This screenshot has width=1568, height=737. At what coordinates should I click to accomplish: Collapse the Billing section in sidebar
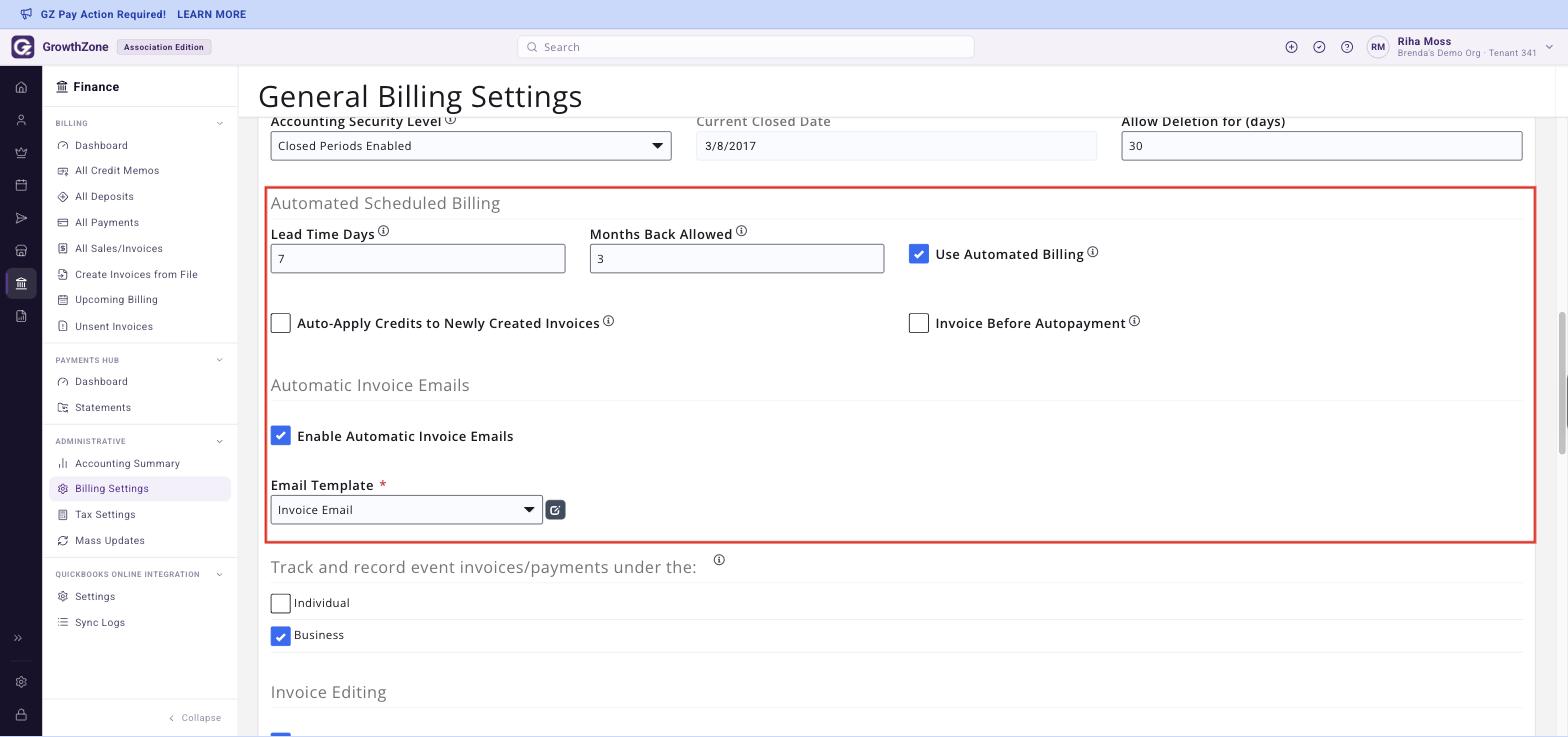(220, 124)
